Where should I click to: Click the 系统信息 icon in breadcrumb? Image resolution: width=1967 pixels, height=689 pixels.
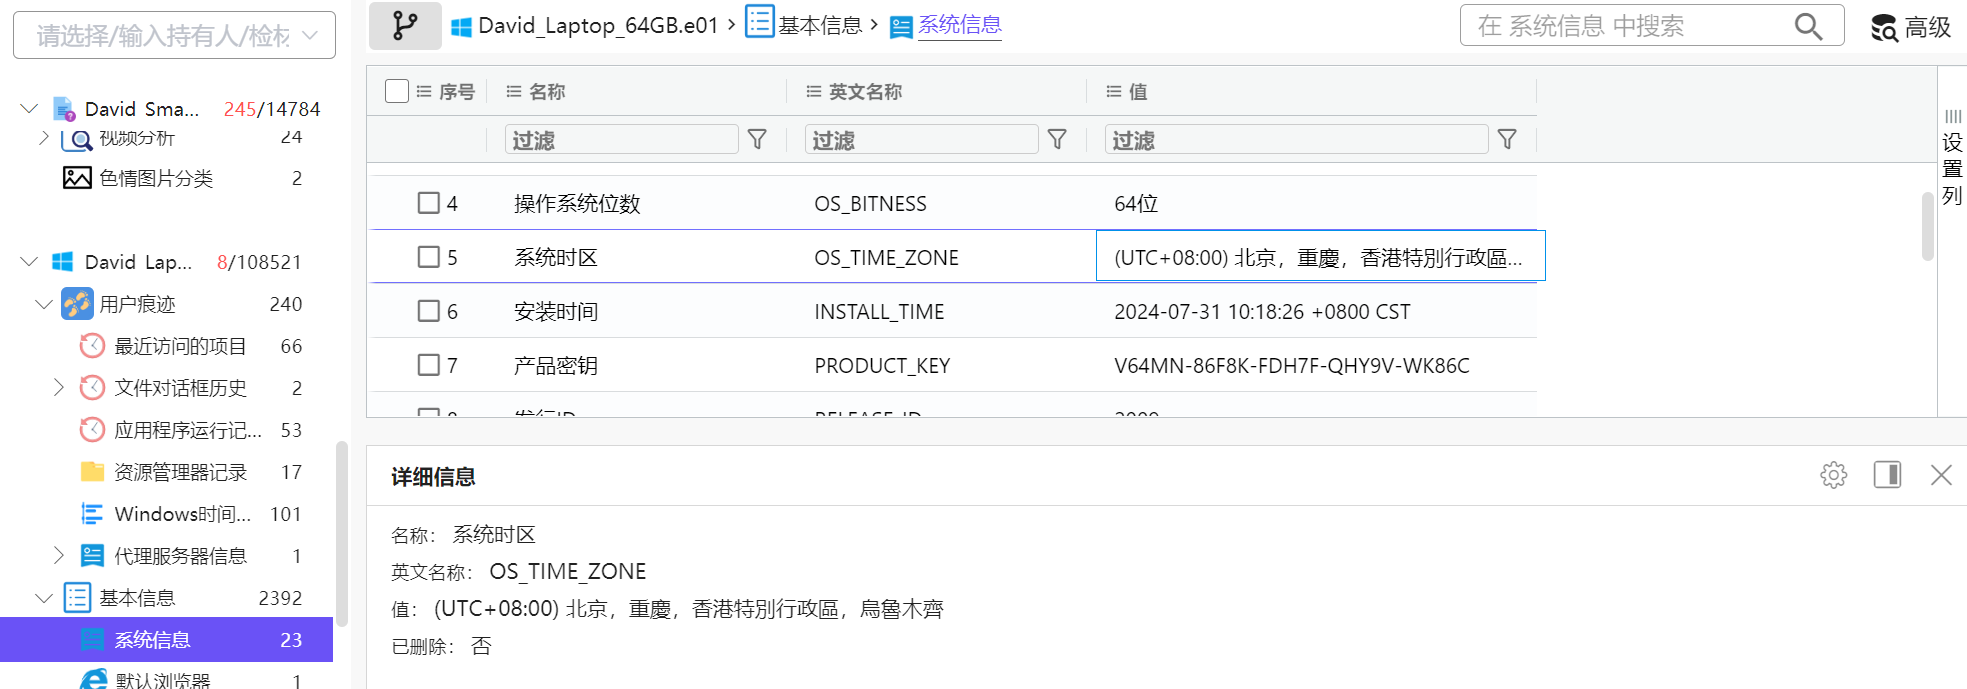coord(901,27)
